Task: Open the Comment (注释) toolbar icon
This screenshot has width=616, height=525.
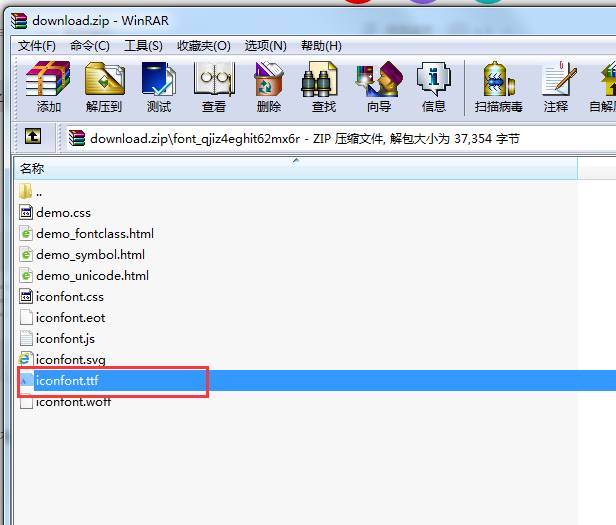Action: 559,79
